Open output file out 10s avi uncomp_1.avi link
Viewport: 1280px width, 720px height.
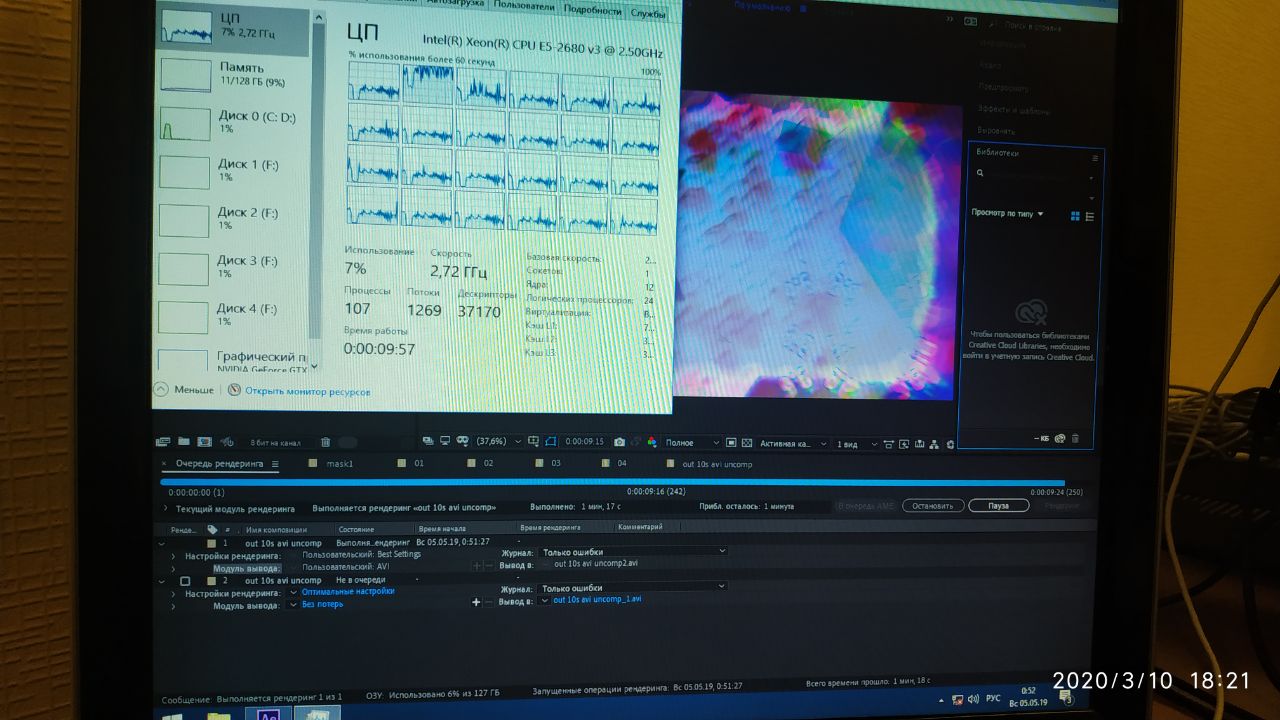point(597,600)
